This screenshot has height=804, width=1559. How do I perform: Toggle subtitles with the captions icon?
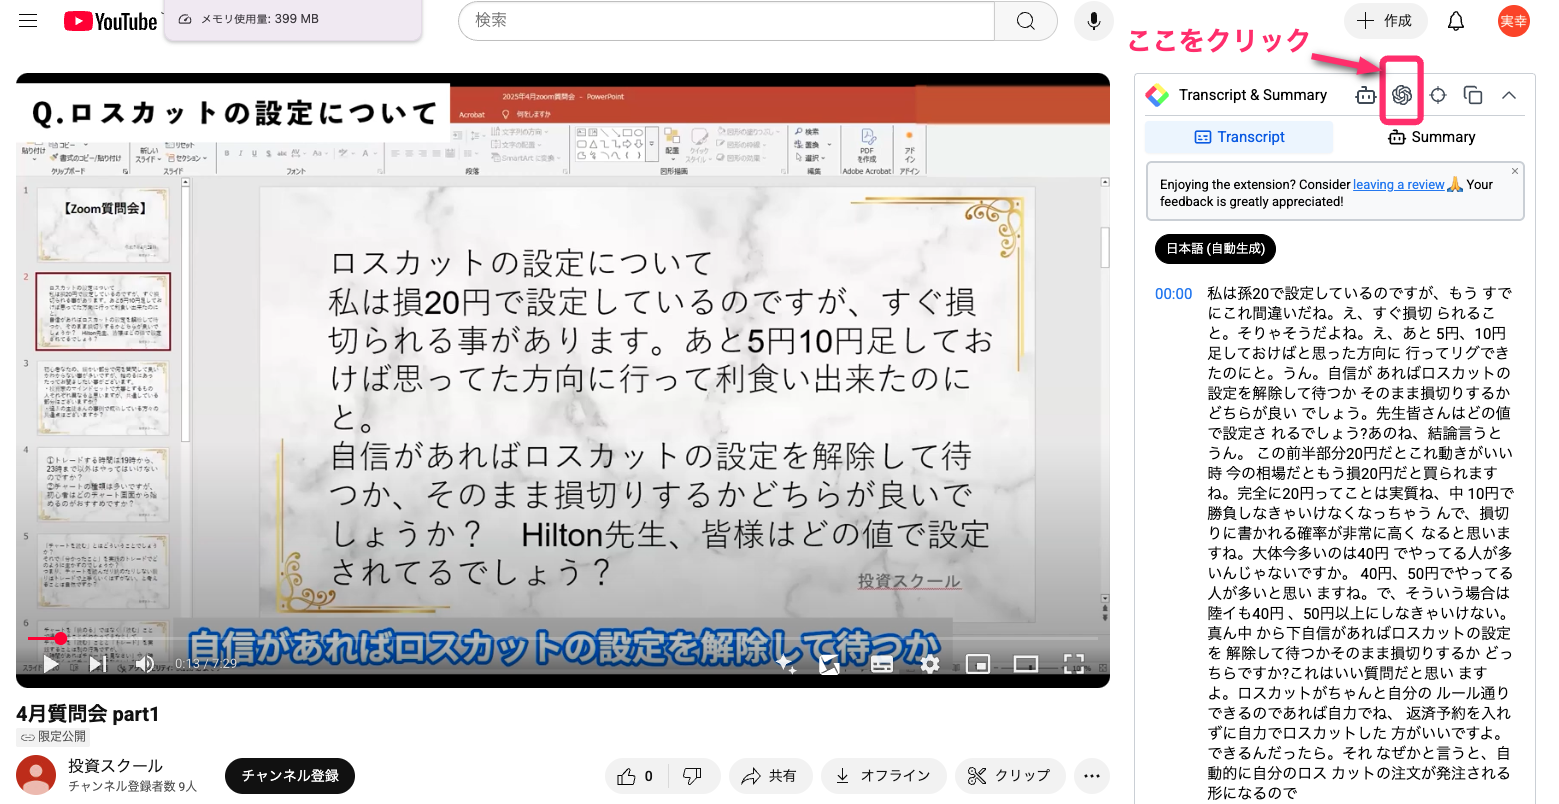881,663
